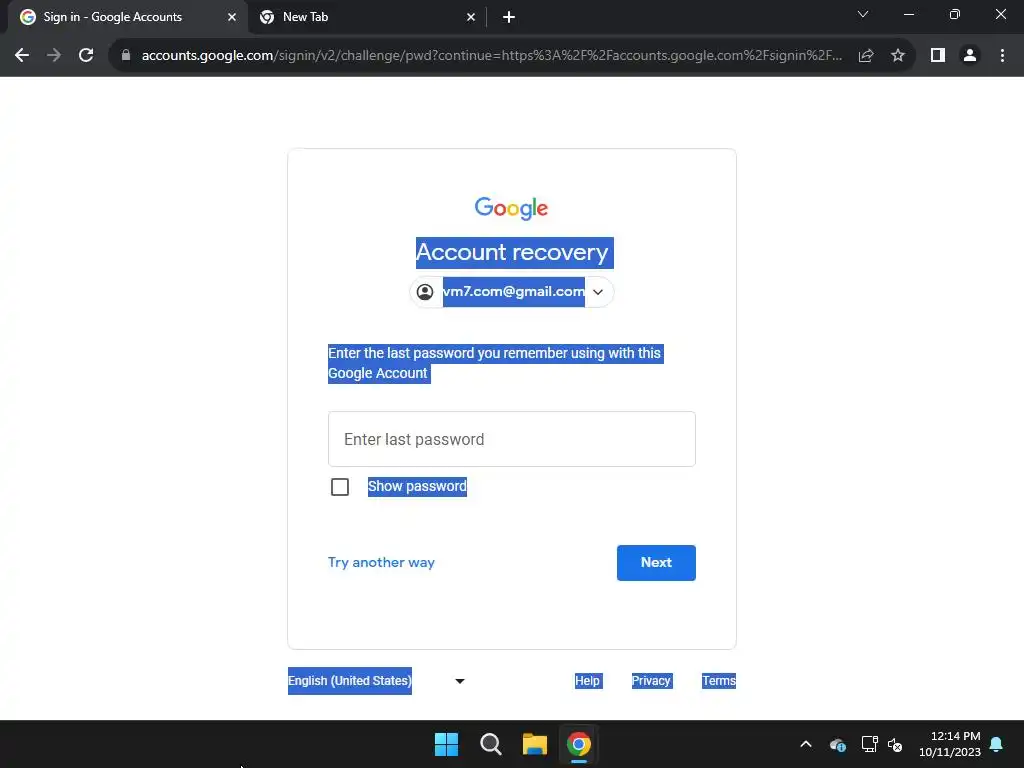Open the Windows Start menu

pos(447,744)
